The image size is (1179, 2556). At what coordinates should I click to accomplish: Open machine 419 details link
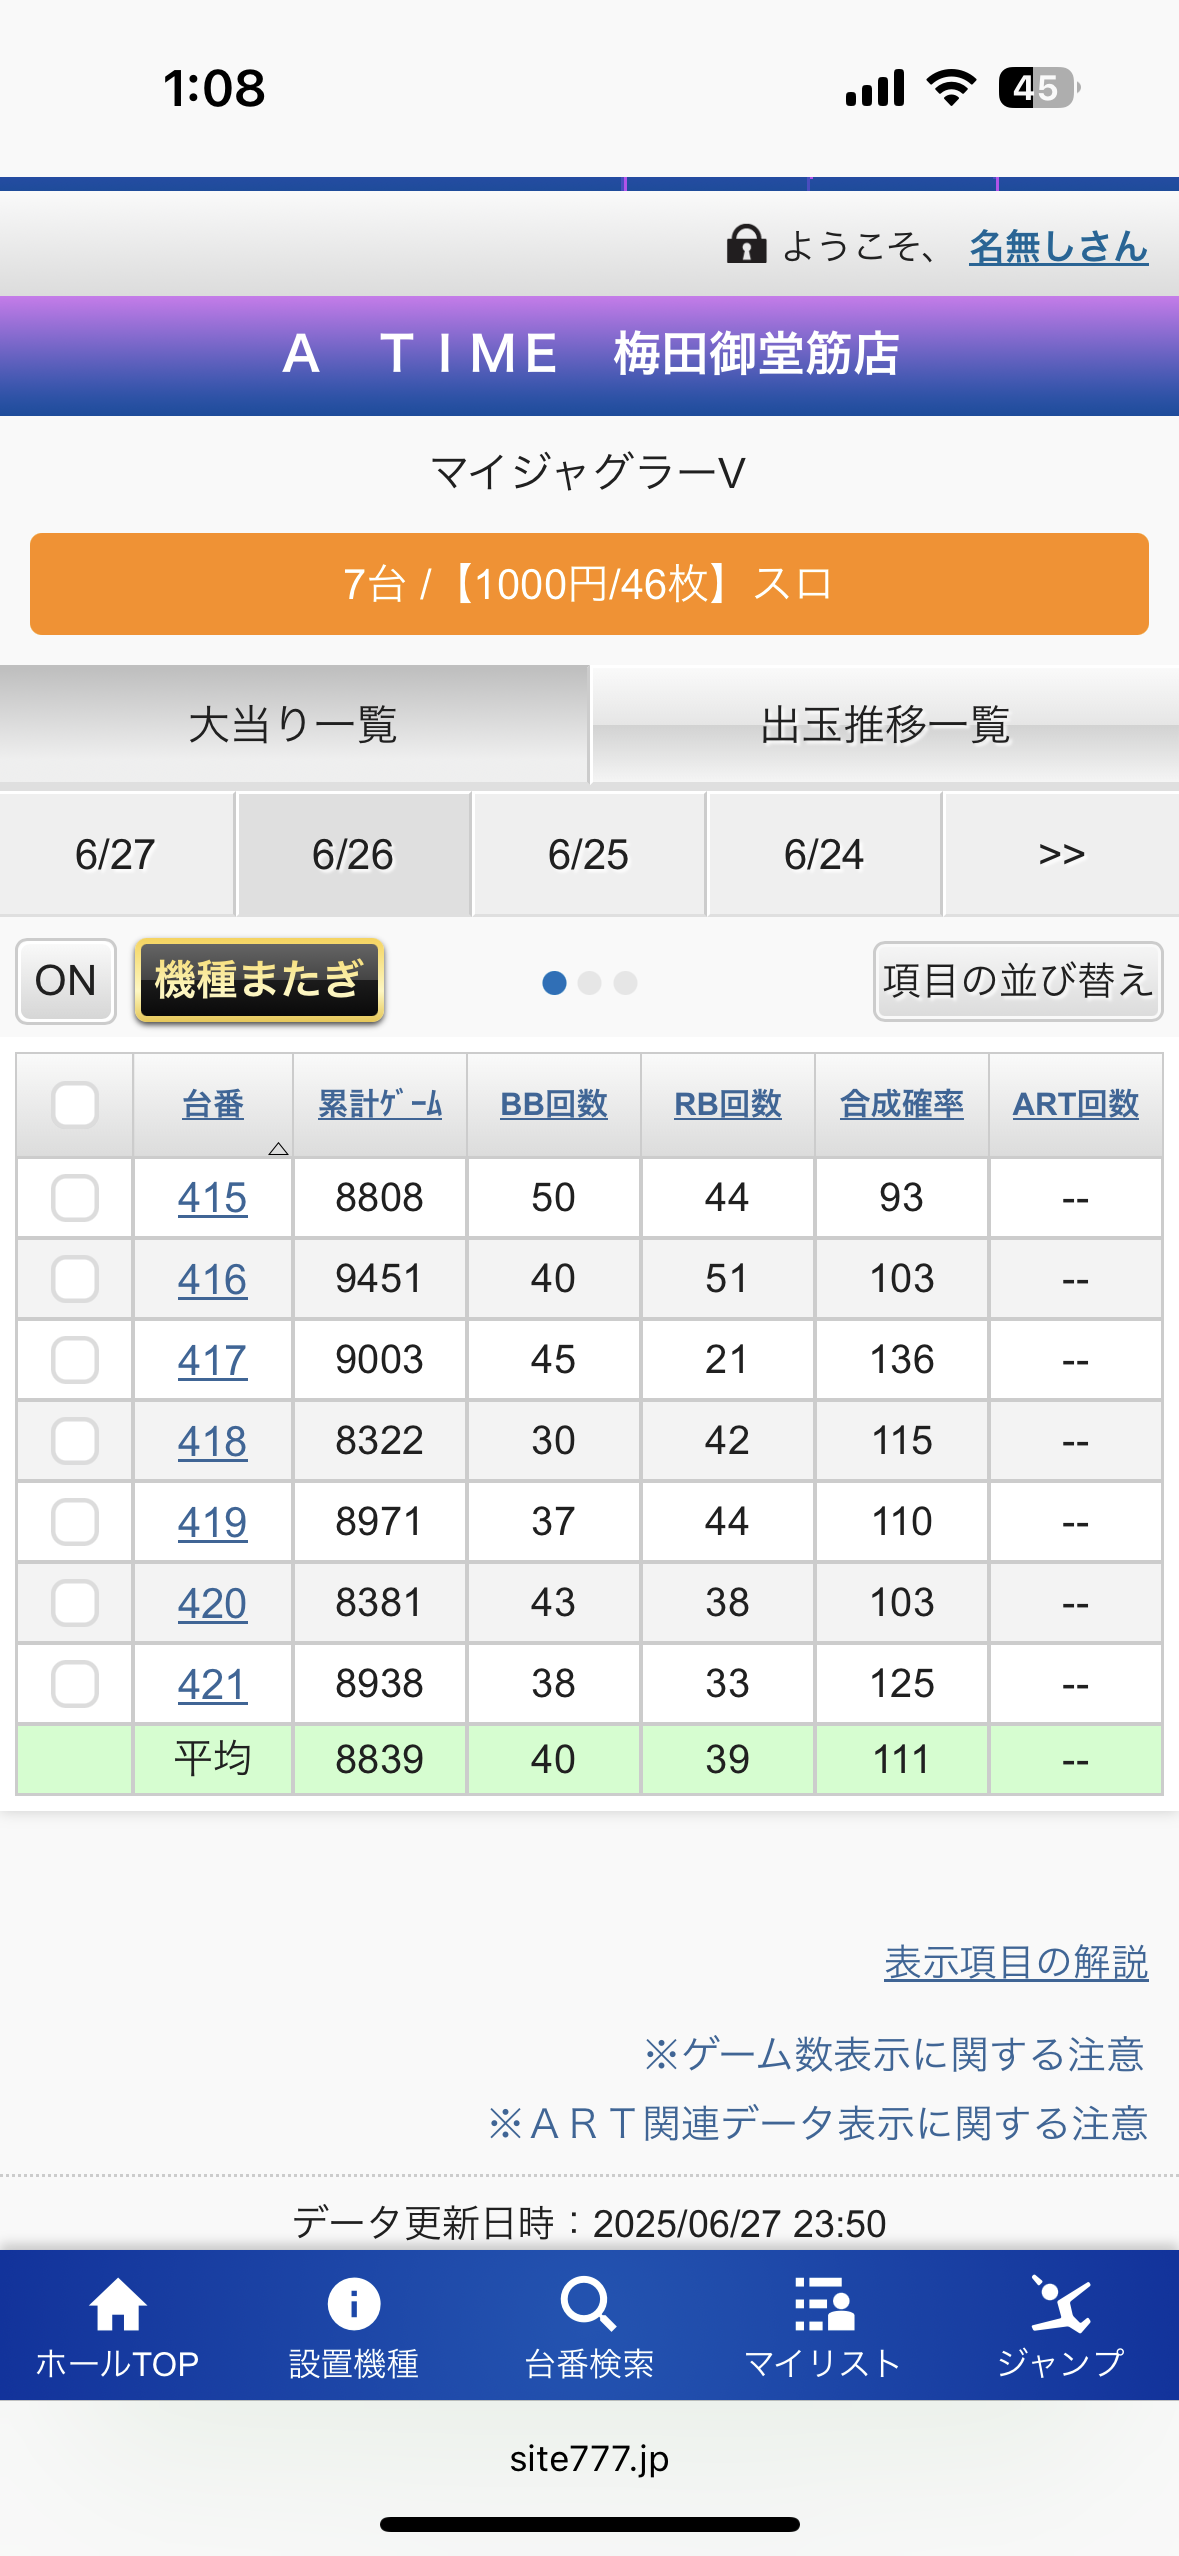(212, 1522)
